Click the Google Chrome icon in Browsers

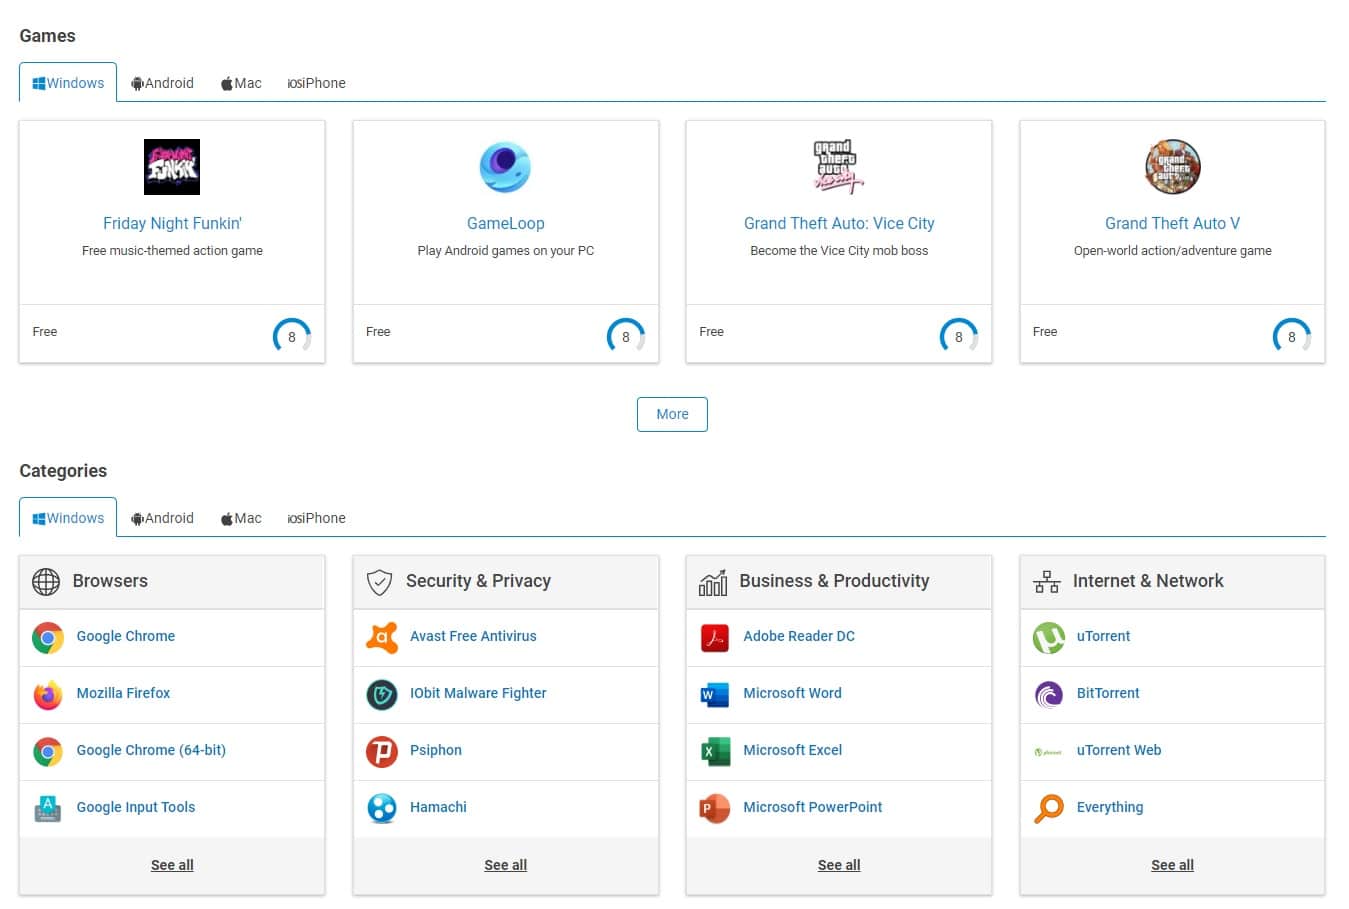(48, 637)
